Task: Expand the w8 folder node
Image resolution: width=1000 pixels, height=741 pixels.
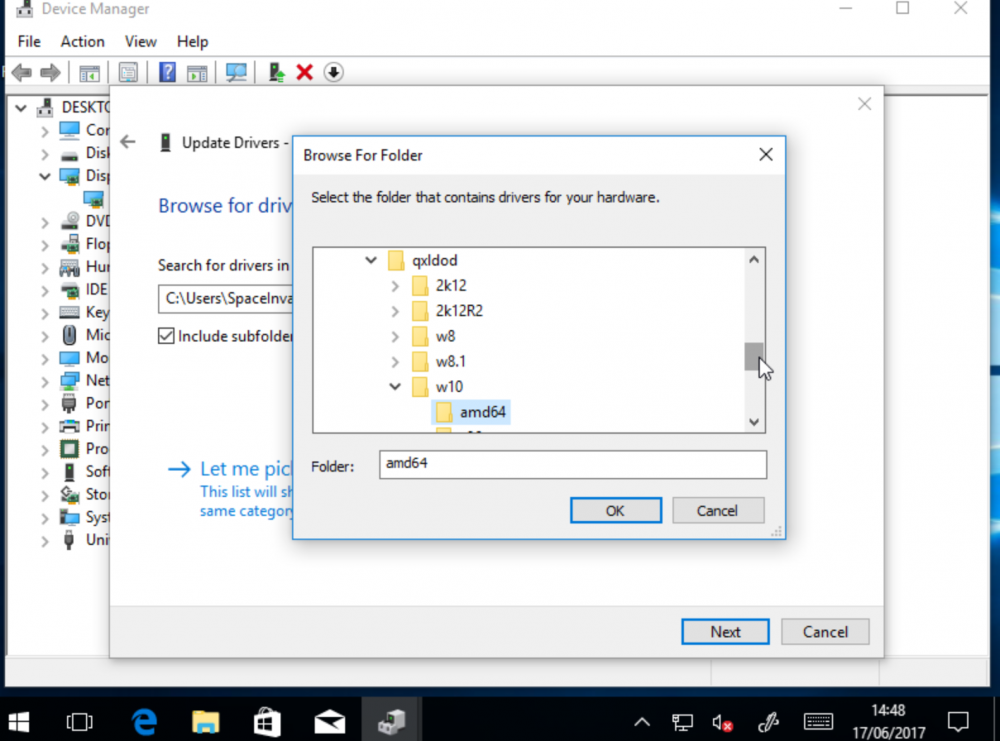Action: [395, 336]
